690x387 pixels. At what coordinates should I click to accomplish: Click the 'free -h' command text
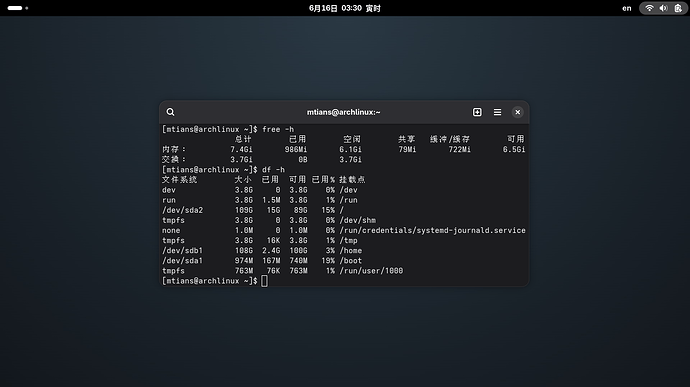[x=278, y=129]
